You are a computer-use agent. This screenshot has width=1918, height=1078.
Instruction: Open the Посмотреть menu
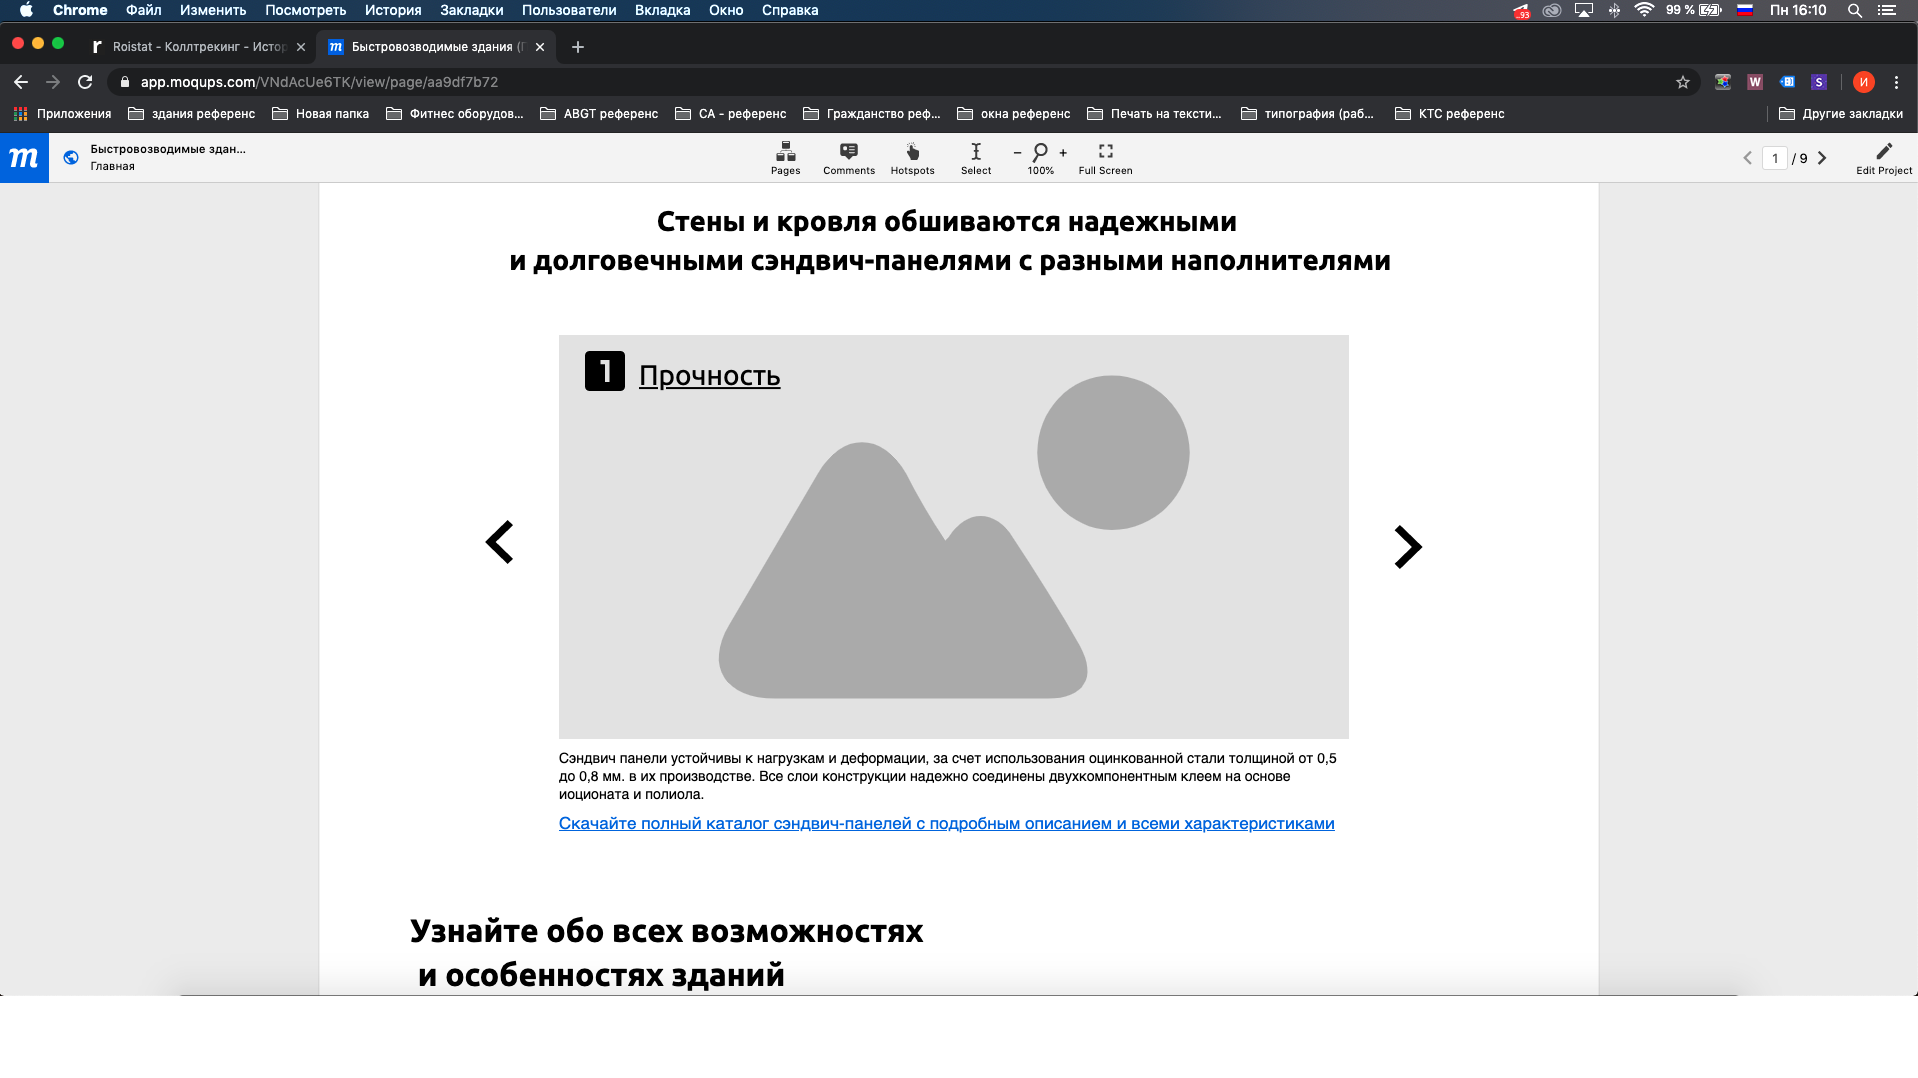305,10
